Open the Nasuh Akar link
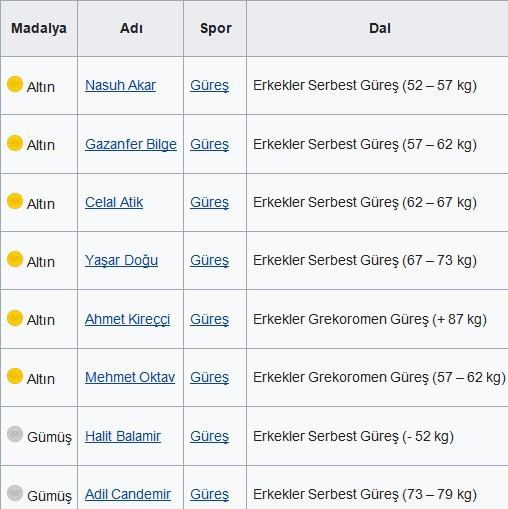The width and height of the screenshot is (508, 509). click(x=120, y=85)
